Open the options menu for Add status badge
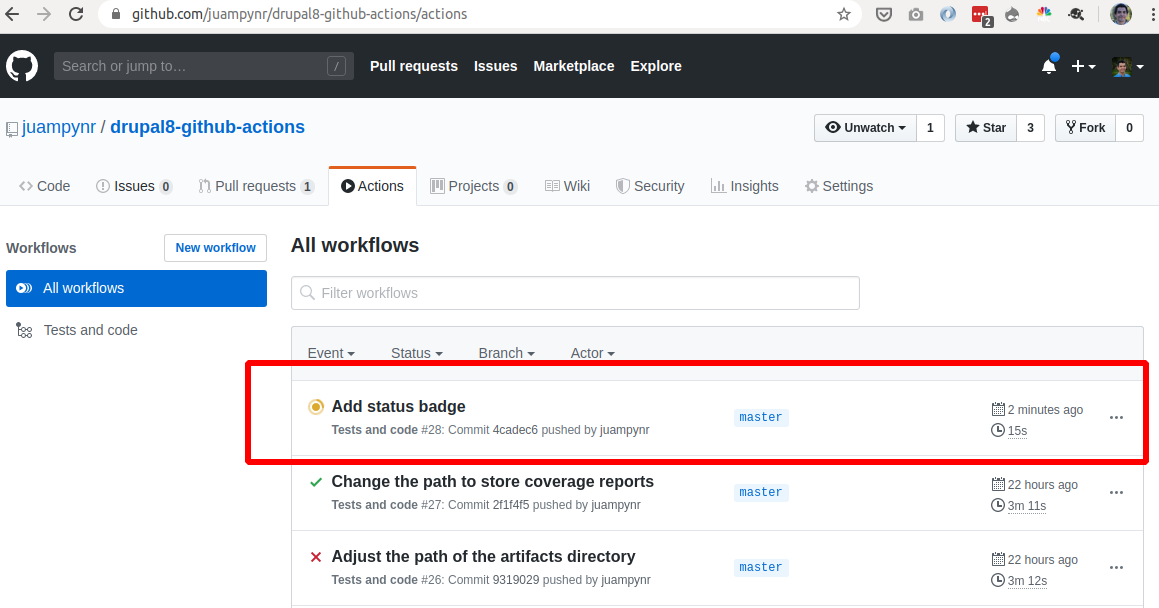Screen dimensions: 1159x608 pyautogui.click(x=1116, y=417)
